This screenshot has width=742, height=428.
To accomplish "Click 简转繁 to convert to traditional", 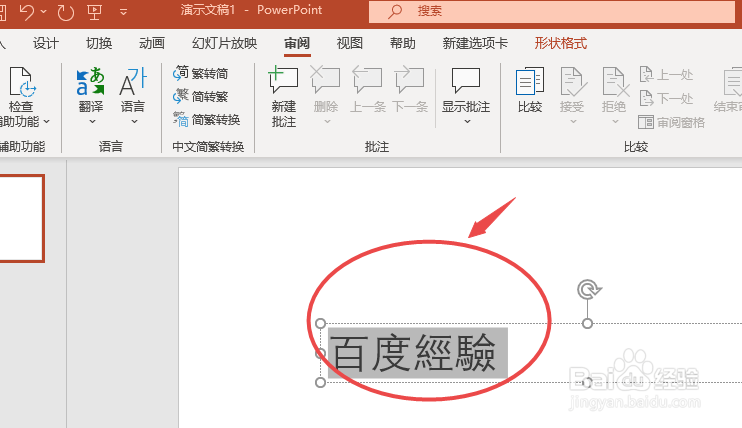I will pos(201,97).
